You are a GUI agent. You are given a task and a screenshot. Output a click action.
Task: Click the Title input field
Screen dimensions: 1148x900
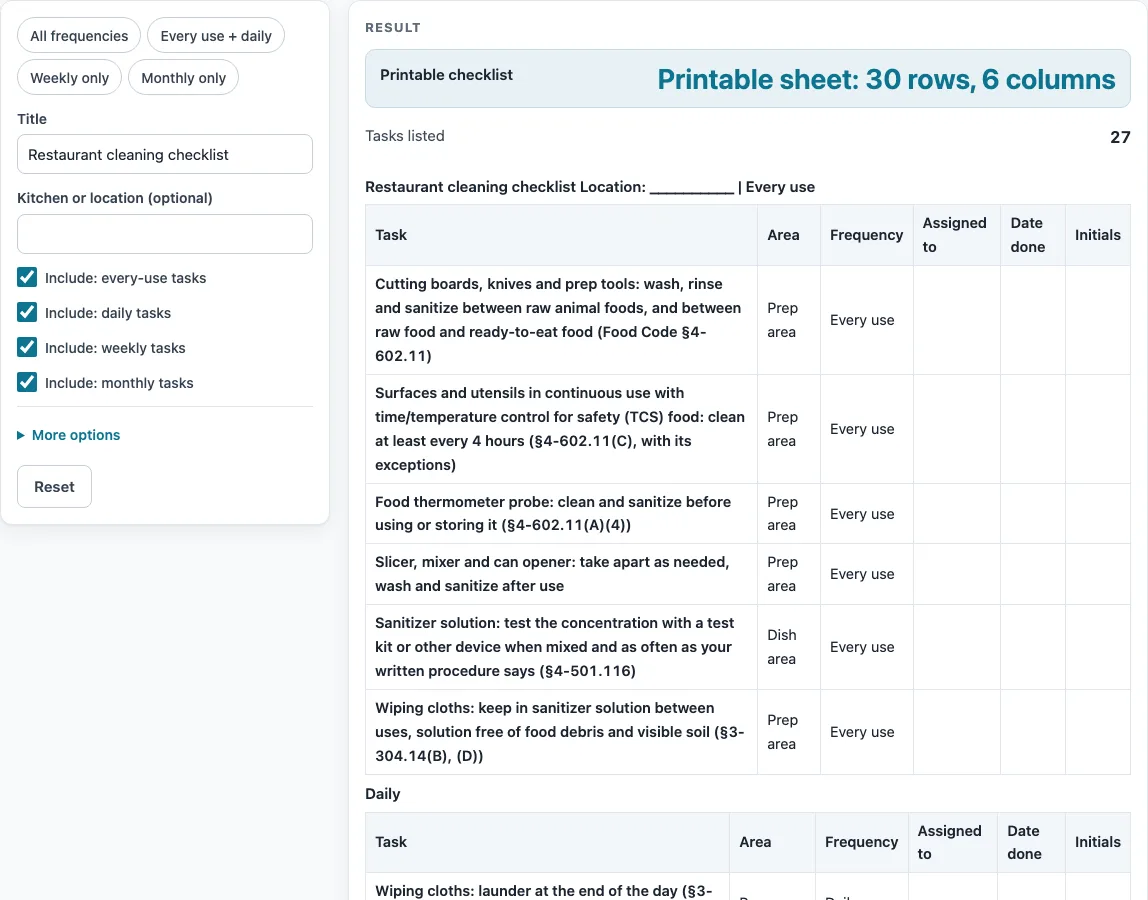[165, 155]
